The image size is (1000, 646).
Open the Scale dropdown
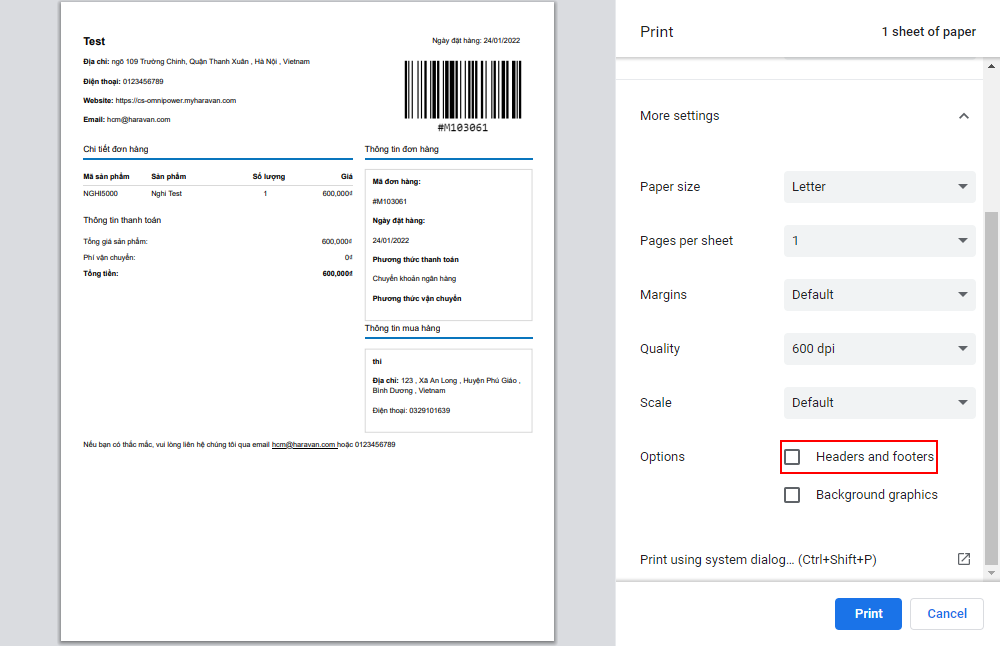pyautogui.click(x=879, y=403)
